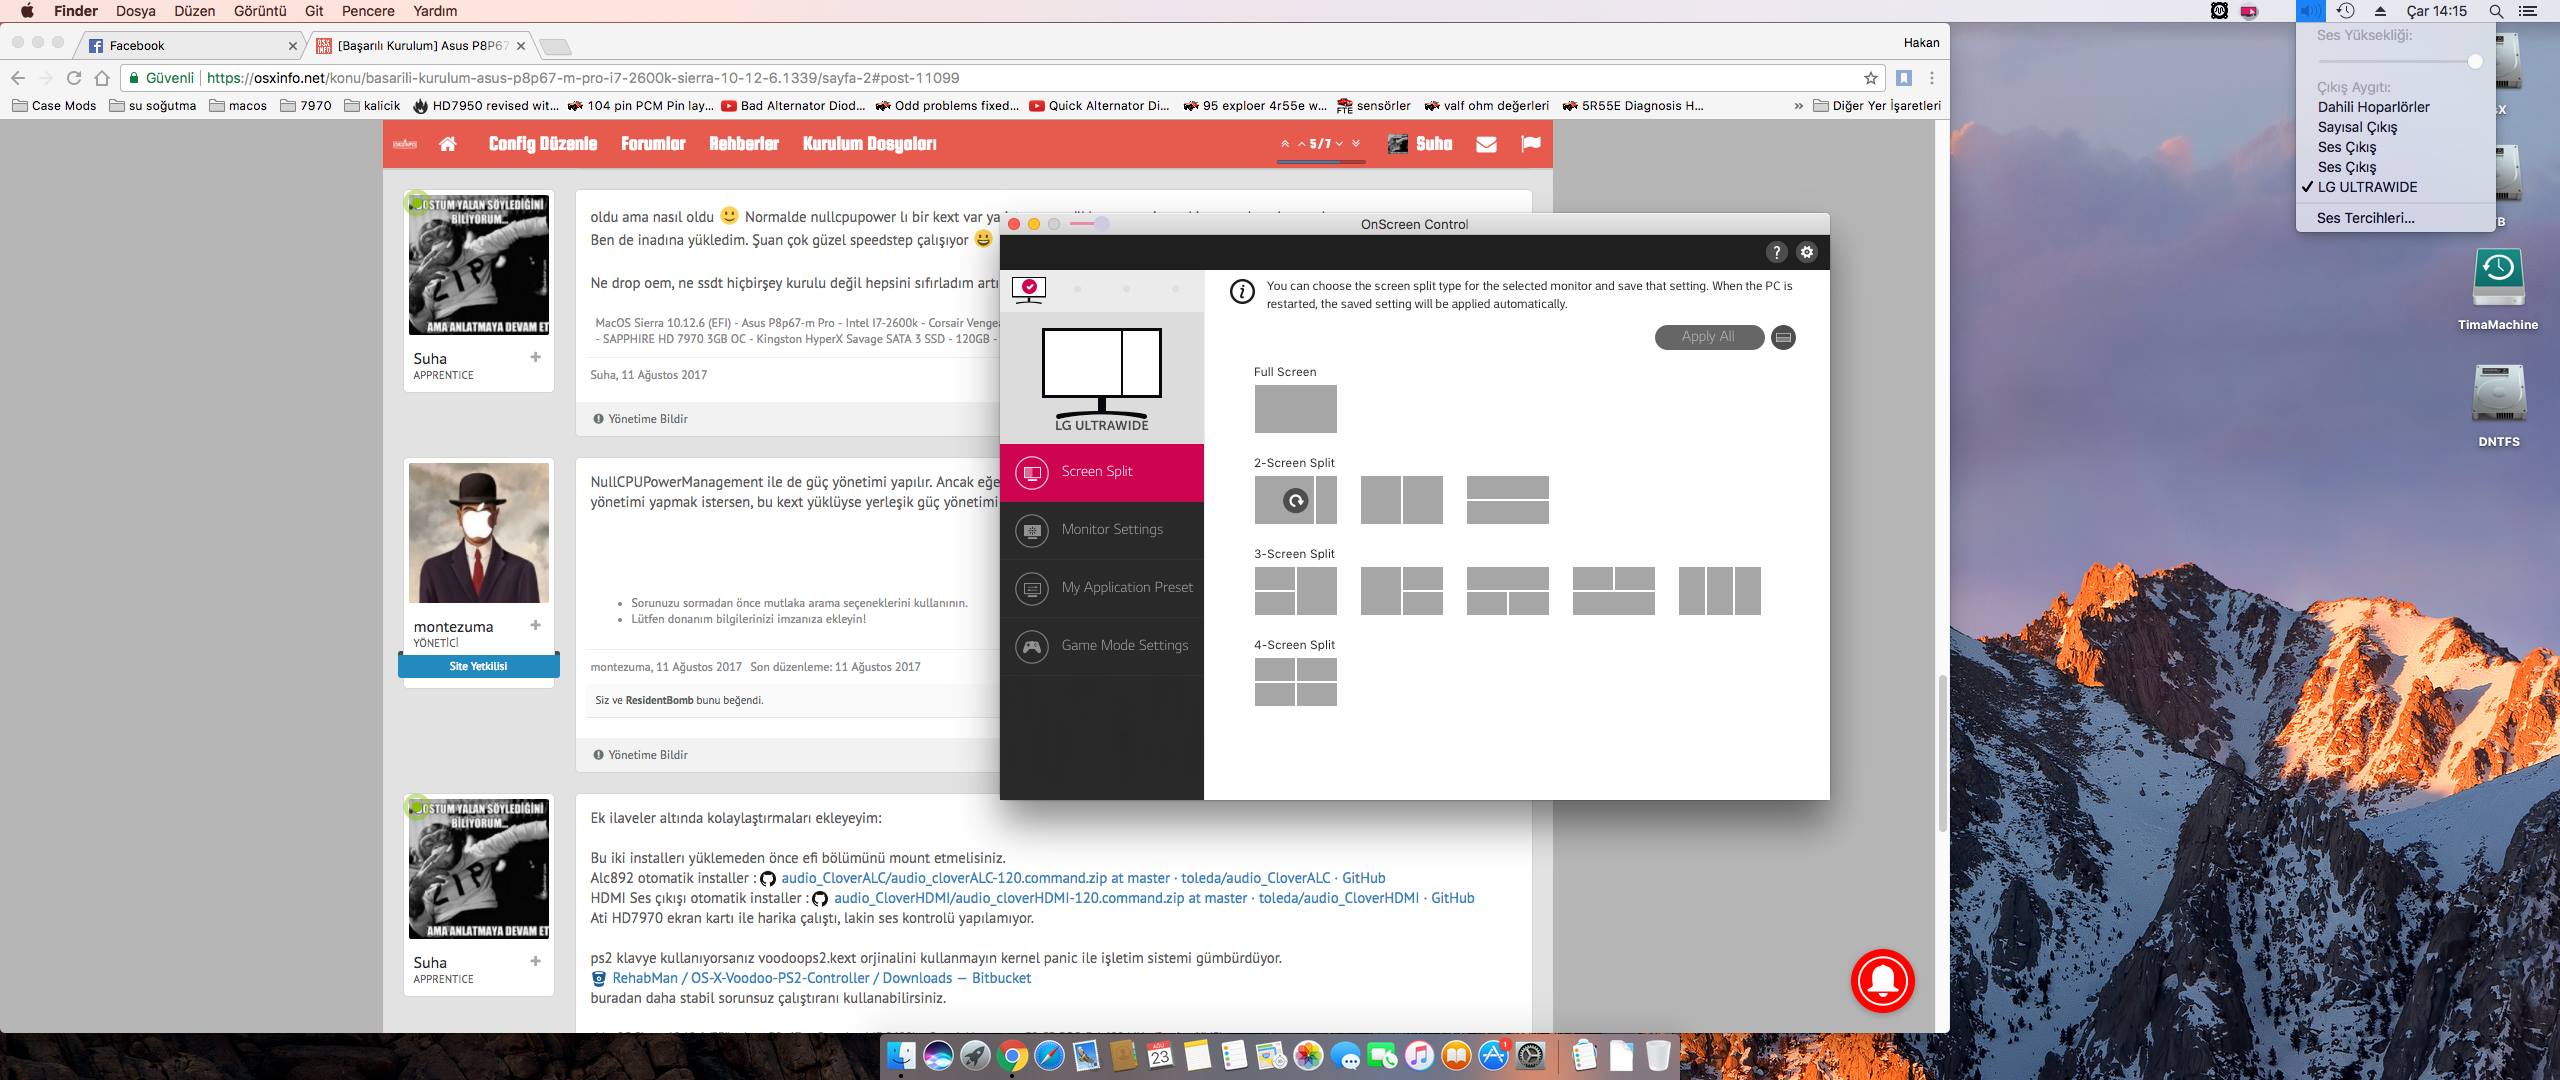This screenshot has height=1080, width=2560.
Task: Click the Monitor Settings sidebar icon
Action: tap(1031, 530)
